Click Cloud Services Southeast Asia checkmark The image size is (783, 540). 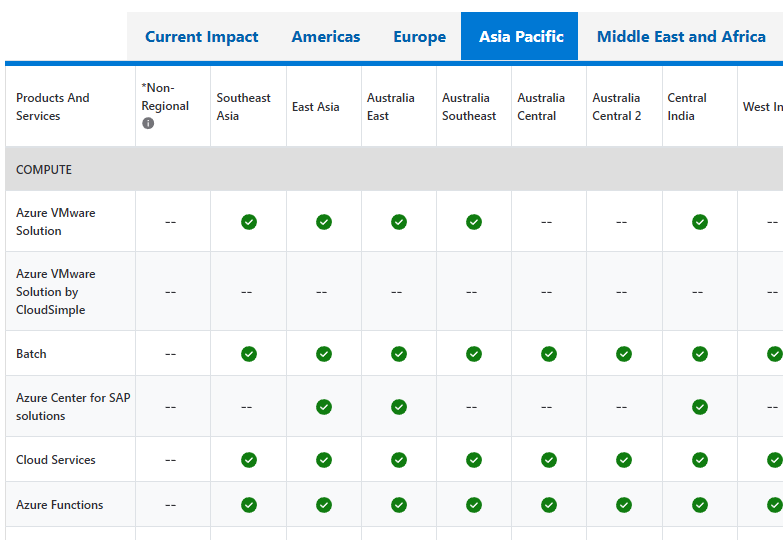249,460
